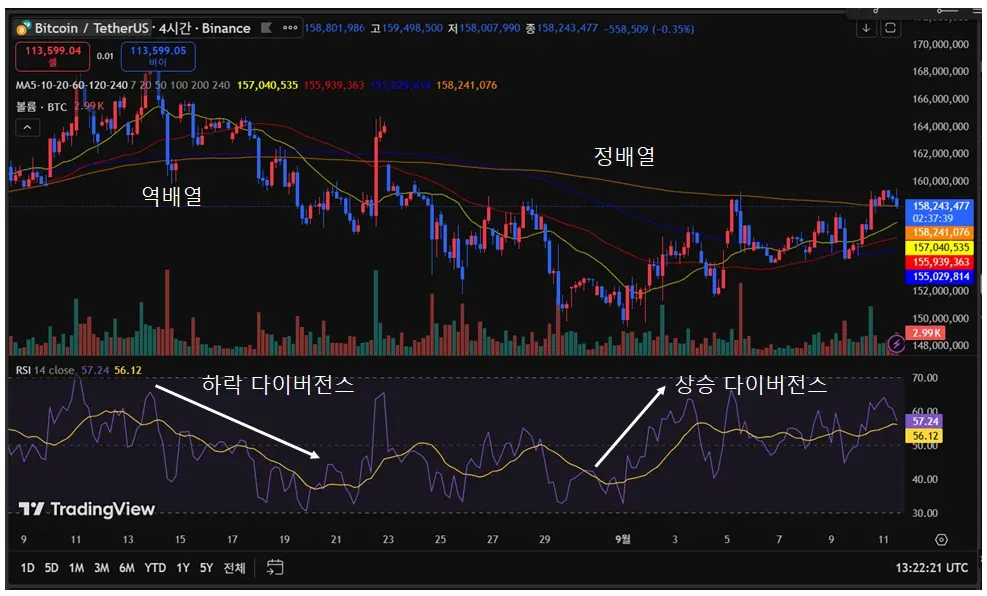
Task: Click the 13:22:21 UTC timezone clock
Action: [932, 568]
